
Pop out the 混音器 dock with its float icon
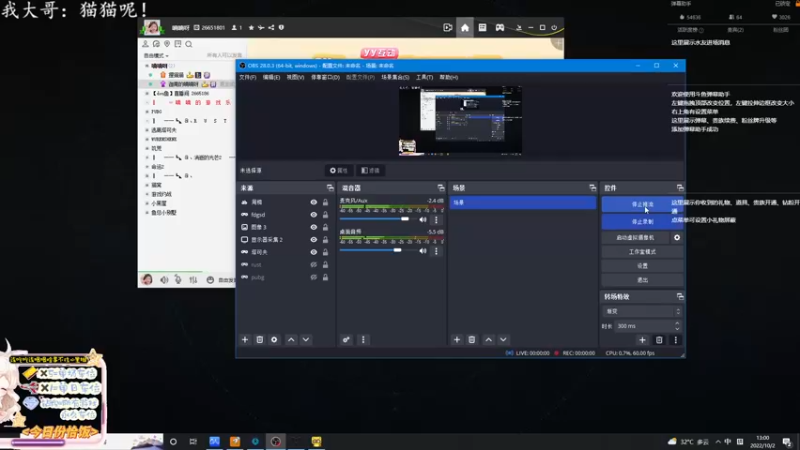(441, 188)
